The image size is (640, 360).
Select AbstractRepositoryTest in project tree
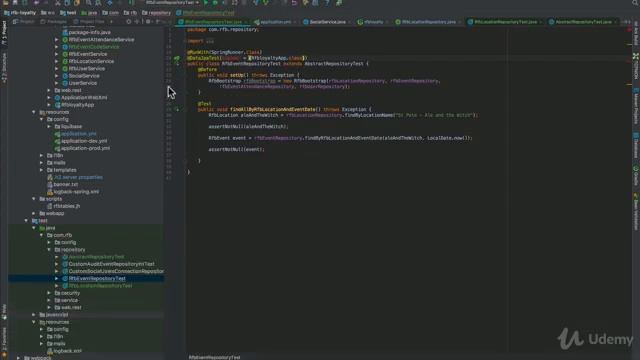point(96,257)
